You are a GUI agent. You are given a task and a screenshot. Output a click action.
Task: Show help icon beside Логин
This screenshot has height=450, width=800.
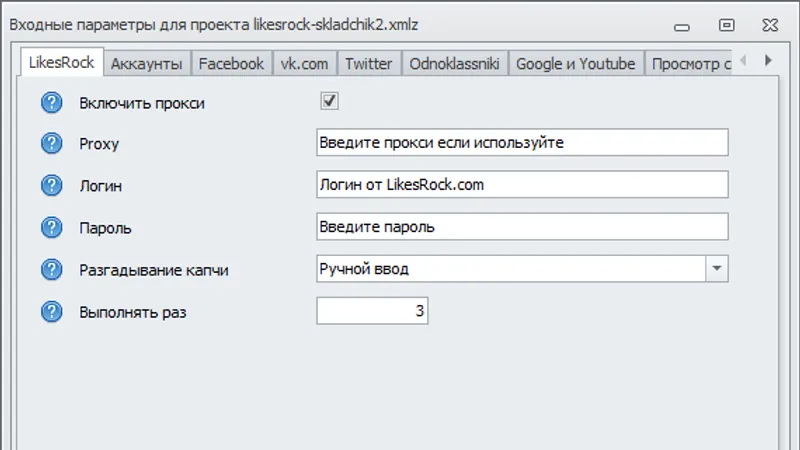pyautogui.click(x=52, y=185)
